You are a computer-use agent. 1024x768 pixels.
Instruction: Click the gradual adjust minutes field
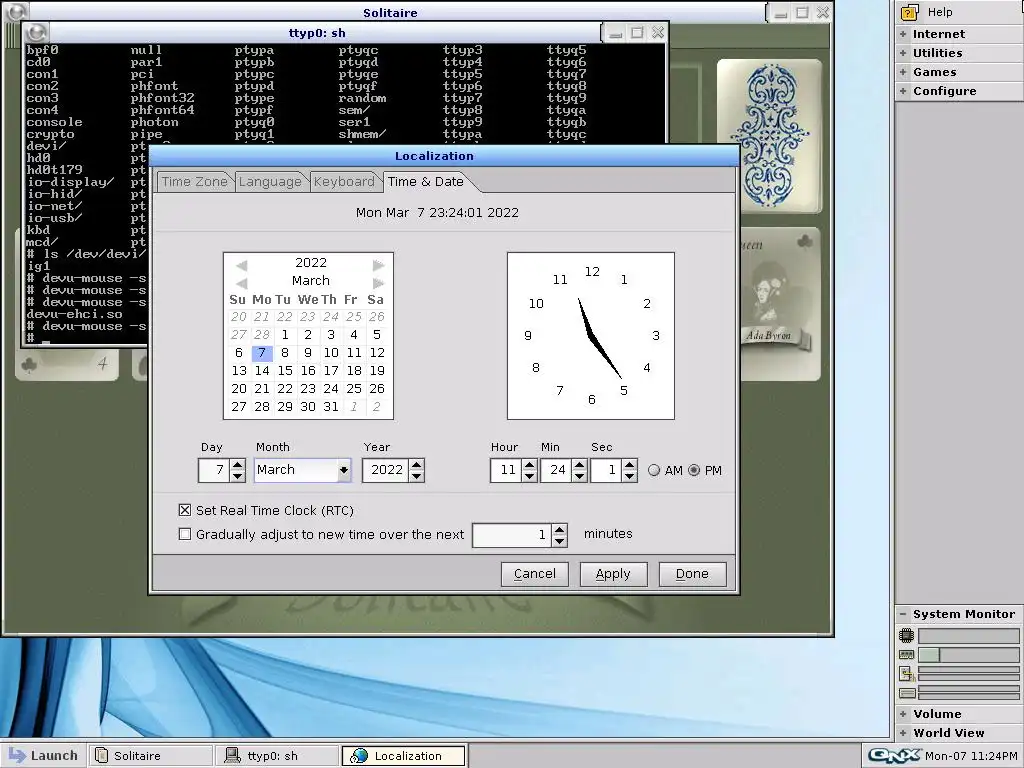click(512, 535)
